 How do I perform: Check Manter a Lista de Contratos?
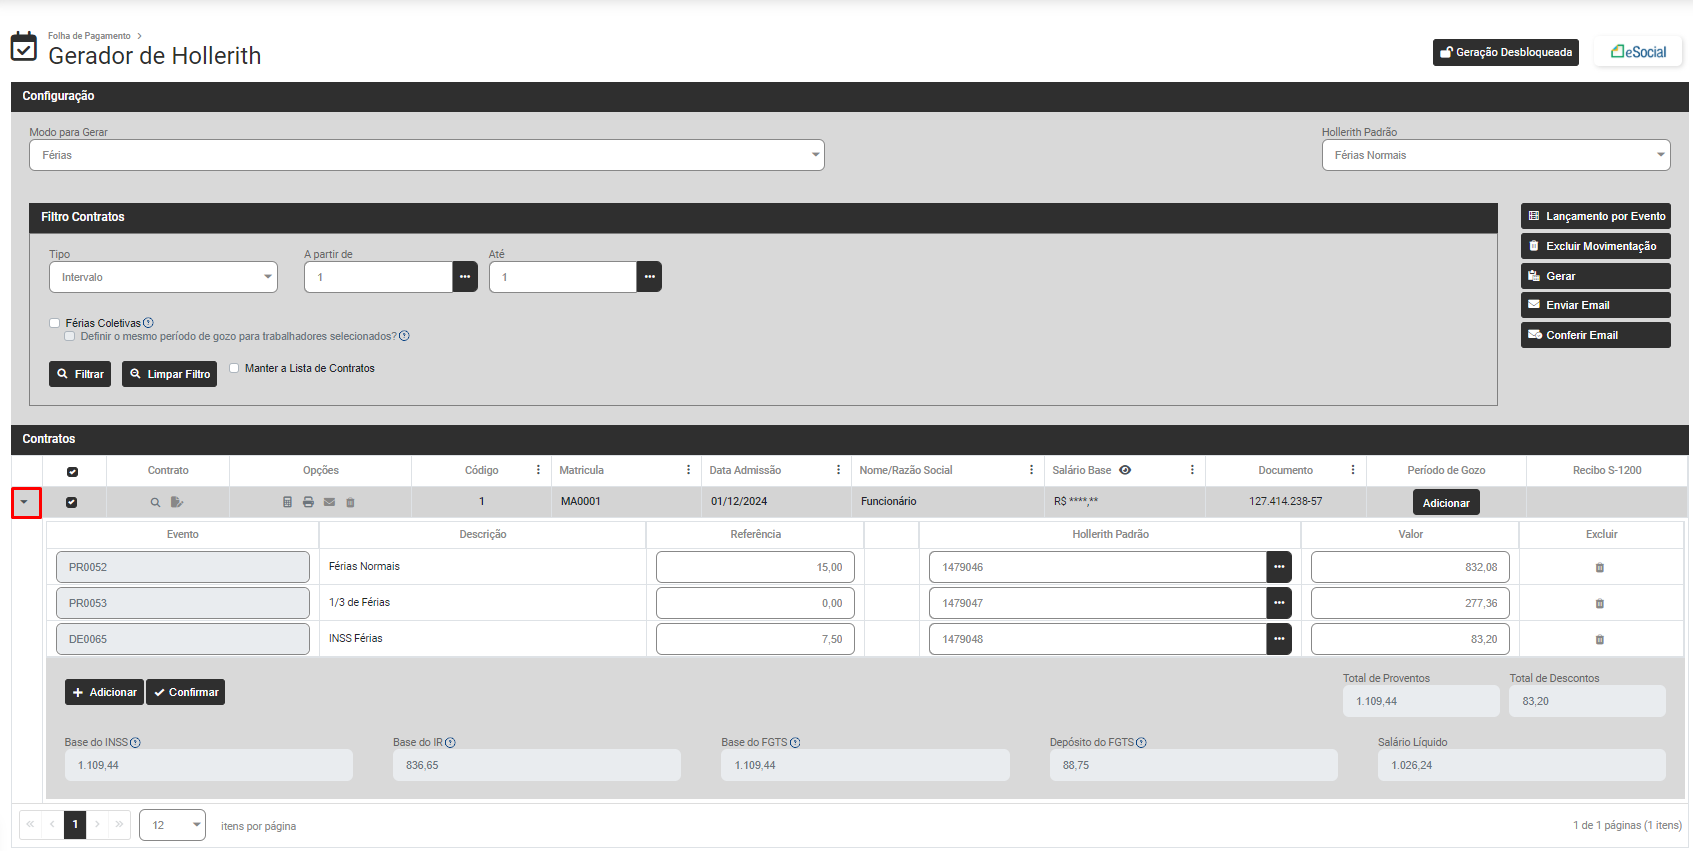tap(234, 368)
